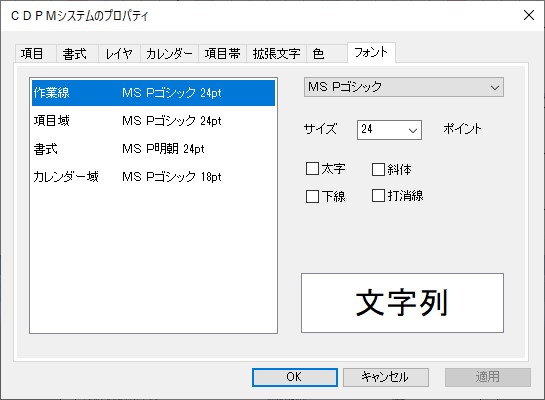Click the 適用 button
This screenshot has width=545, height=400.
coord(488,377)
